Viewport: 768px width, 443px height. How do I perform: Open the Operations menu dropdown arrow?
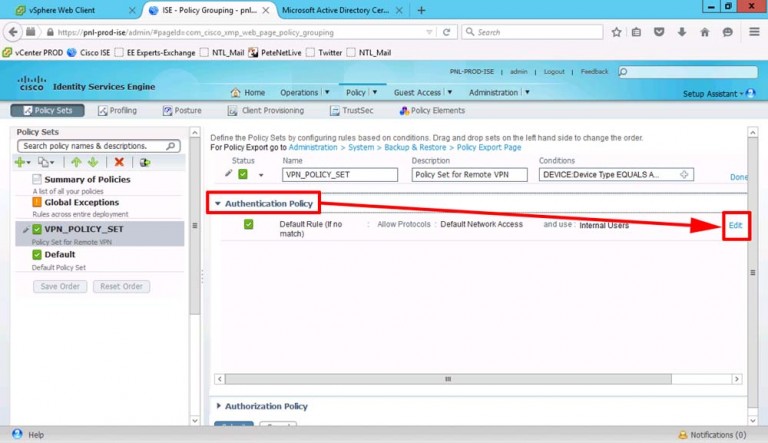(327, 92)
